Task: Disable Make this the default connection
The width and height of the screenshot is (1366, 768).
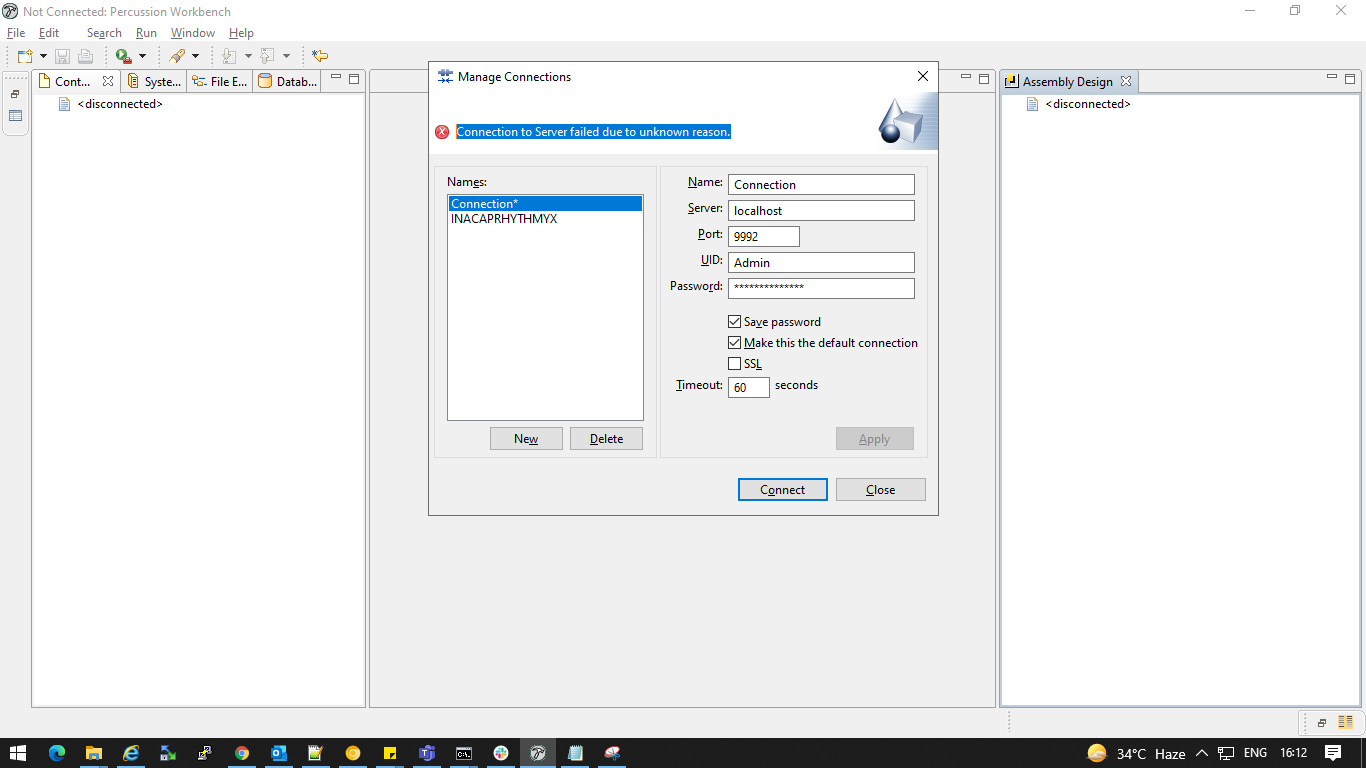Action: pyautogui.click(x=735, y=342)
